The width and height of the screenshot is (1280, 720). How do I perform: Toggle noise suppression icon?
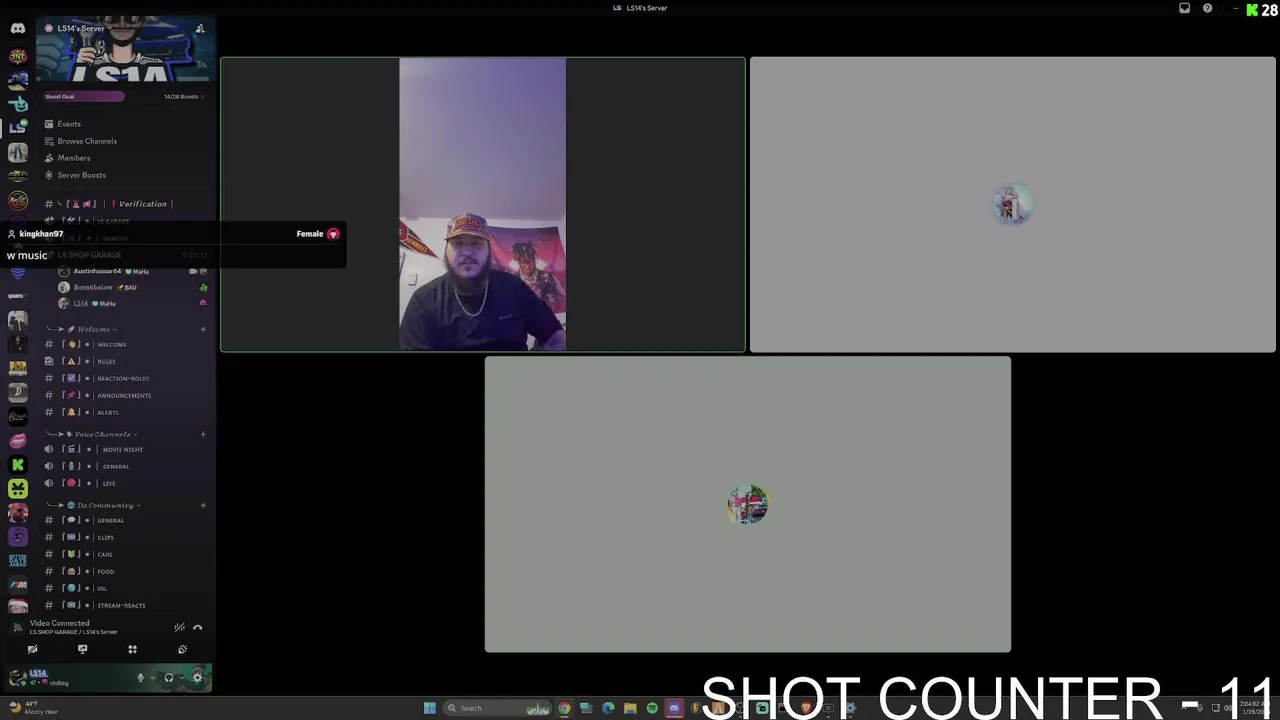pyautogui.click(x=179, y=627)
